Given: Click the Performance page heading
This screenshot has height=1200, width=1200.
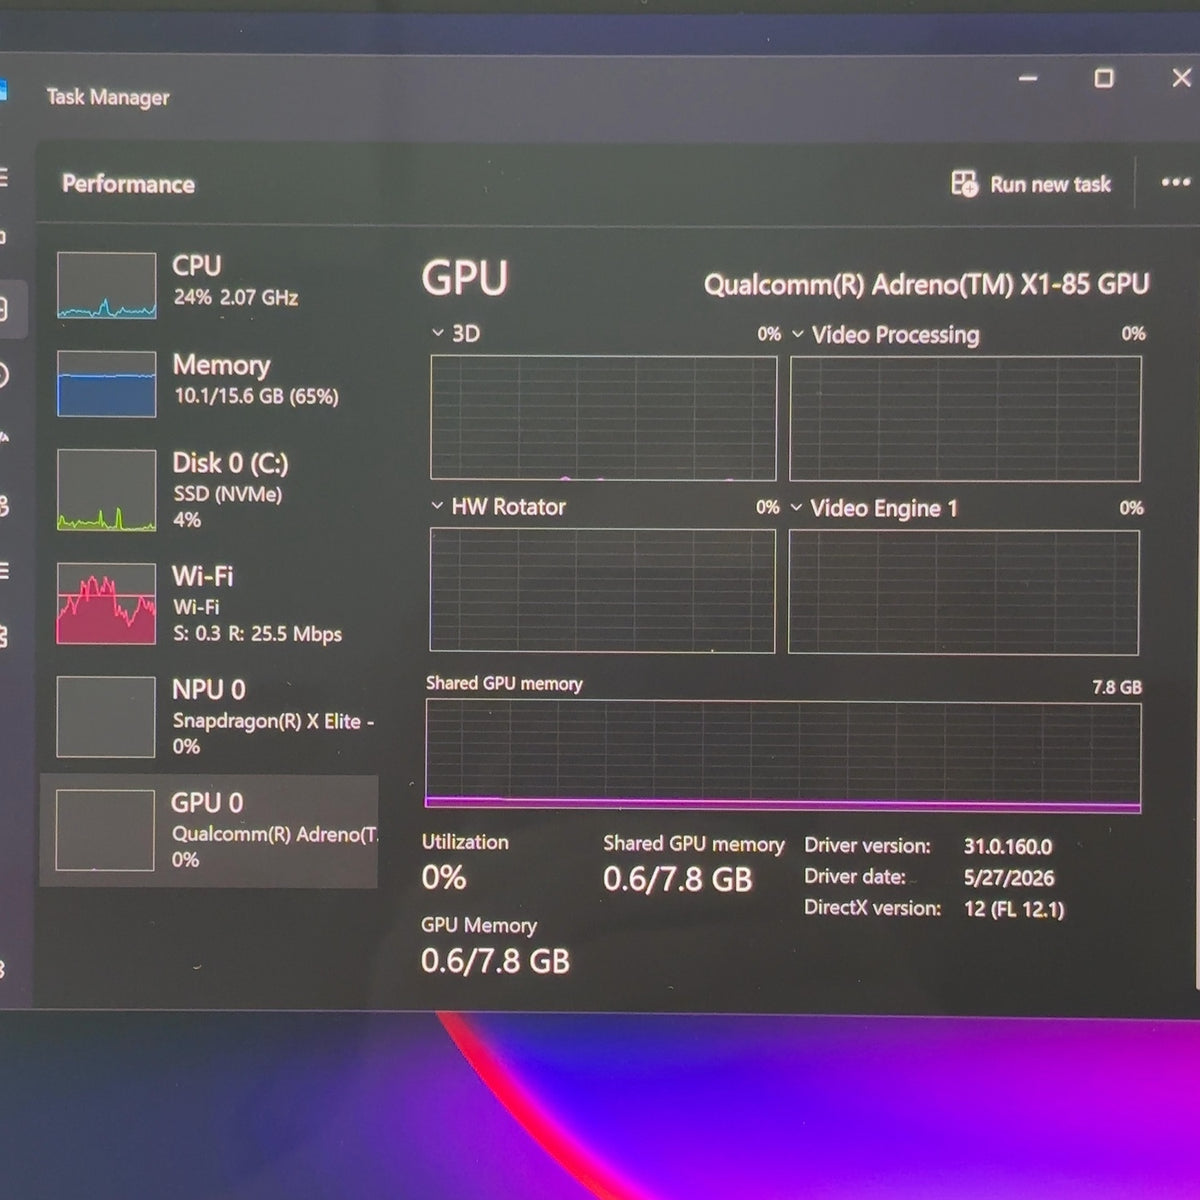Looking at the screenshot, I should [x=128, y=184].
